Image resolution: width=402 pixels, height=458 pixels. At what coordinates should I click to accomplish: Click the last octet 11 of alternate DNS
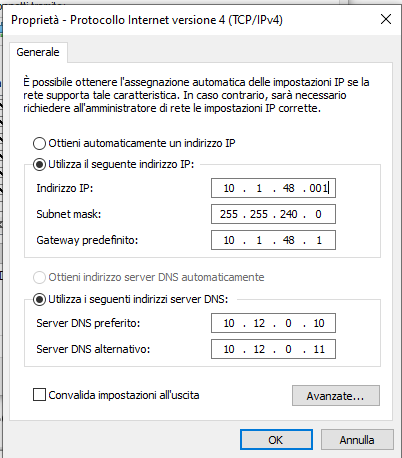[319, 349]
